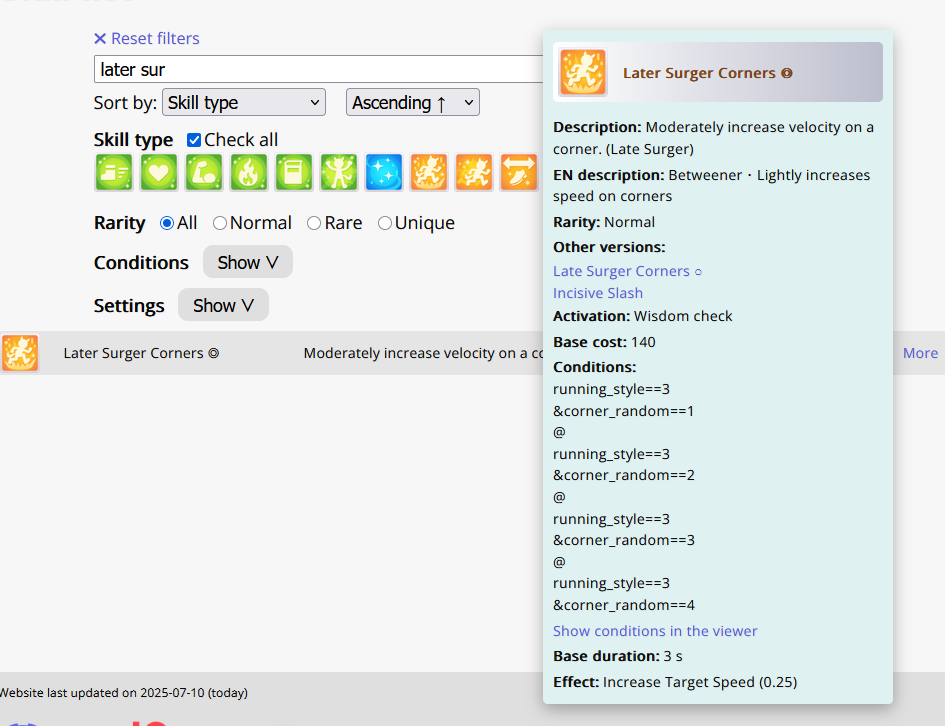The height and width of the screenshot is (726, 945).
Task: Expand the Conditions Show section
Action: pyautogui.click(x=248, y=262)
